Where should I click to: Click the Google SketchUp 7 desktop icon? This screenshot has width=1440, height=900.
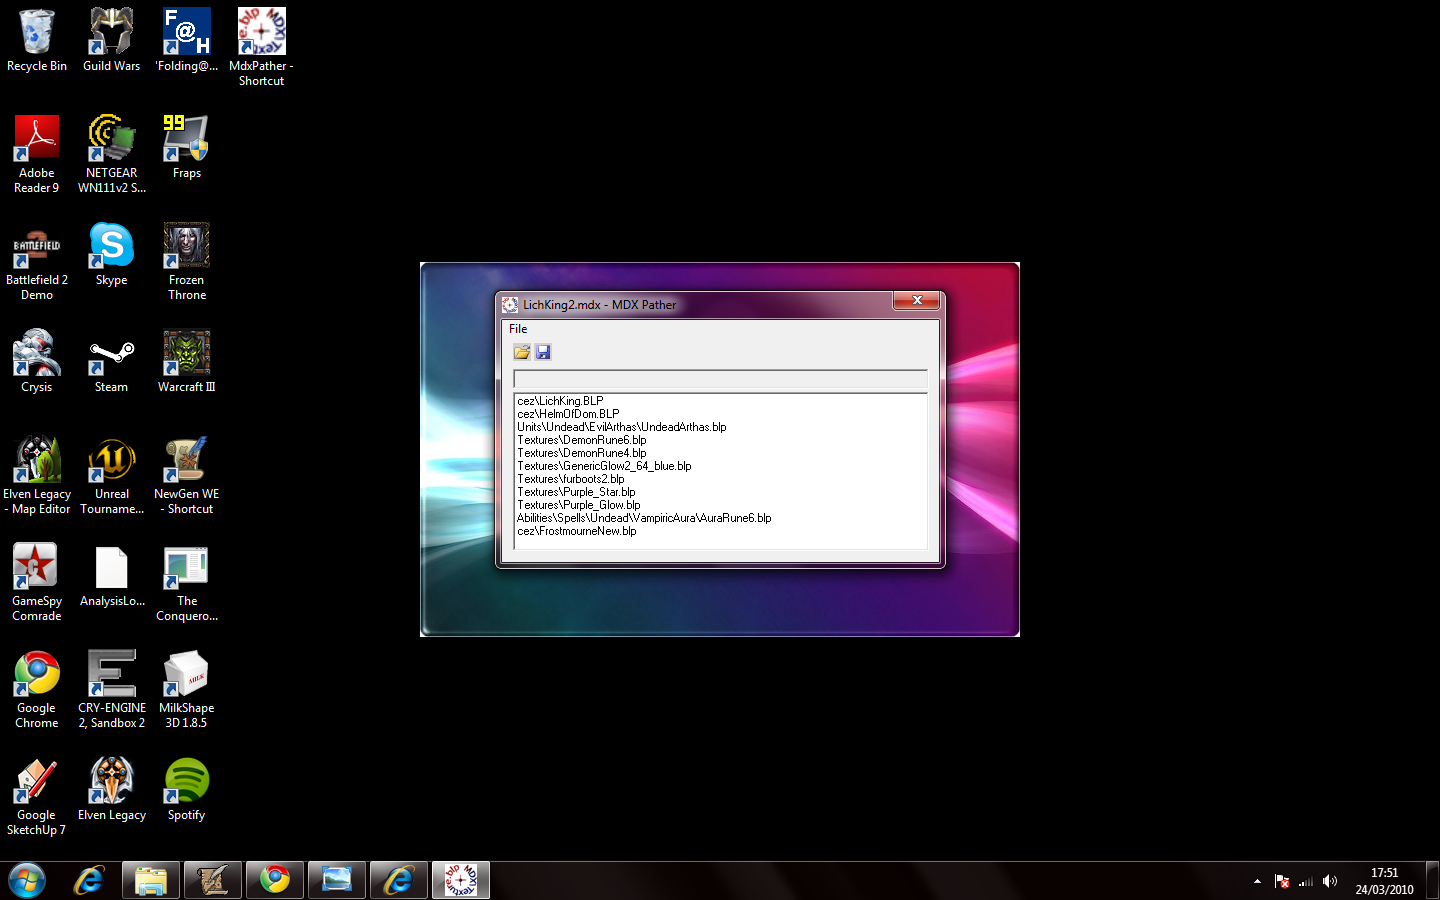pyautogui.click(x=37, y=796)
